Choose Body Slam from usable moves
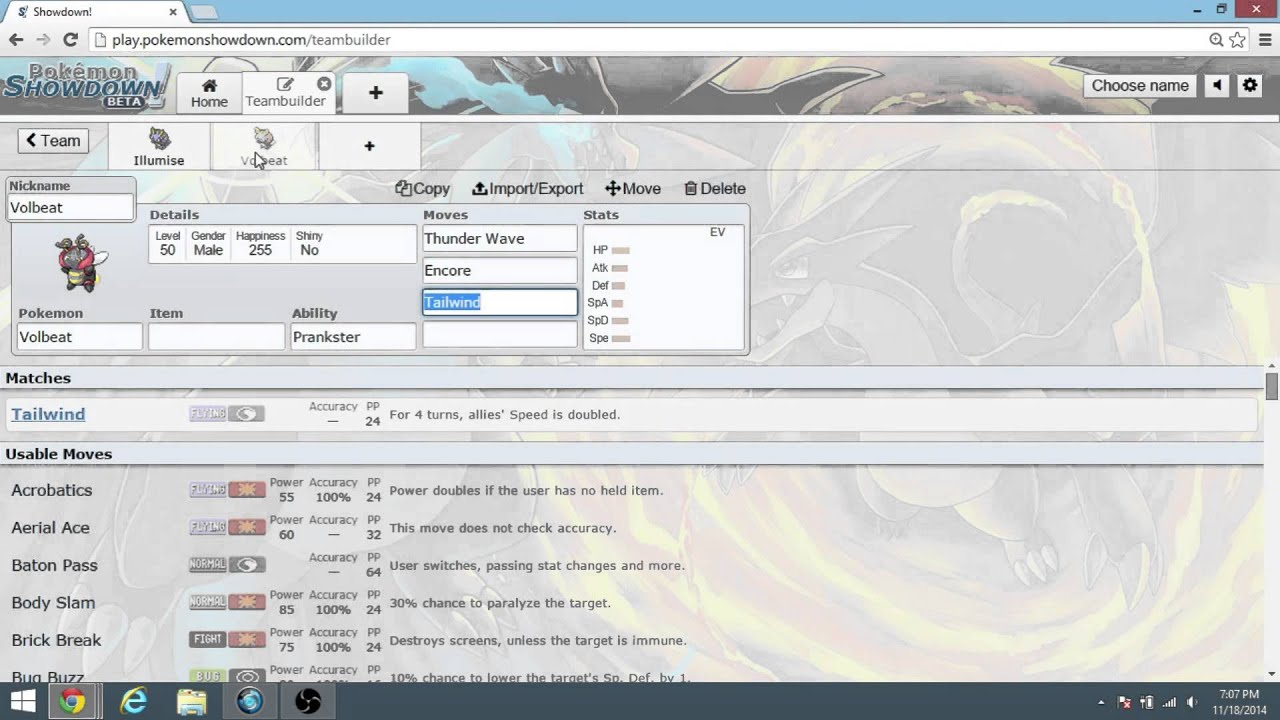This screenshot has height=720, width=1280. [x=53, y=603]
